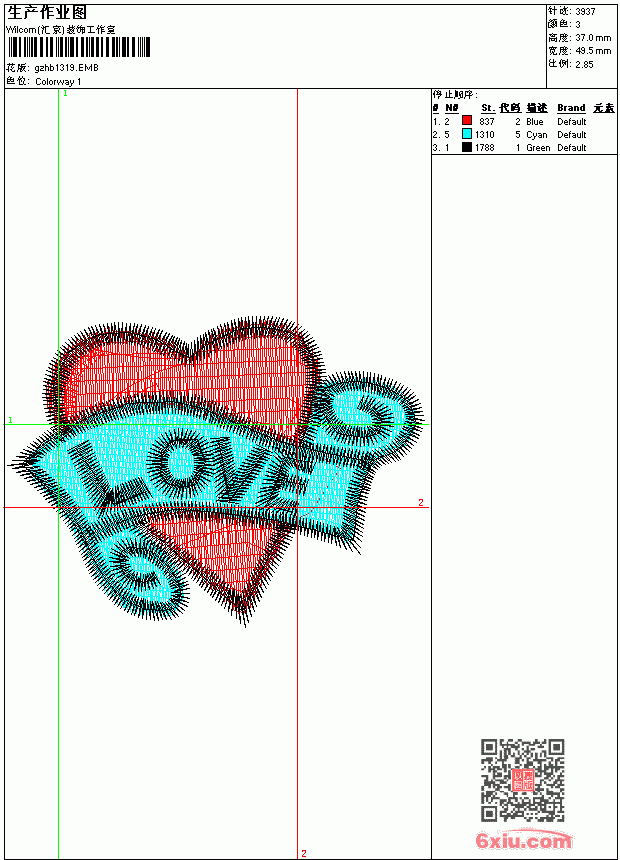620x860 pixels.
Task: Click the cyan color swatch for stop 2
Action: click(x=467, y=134)
